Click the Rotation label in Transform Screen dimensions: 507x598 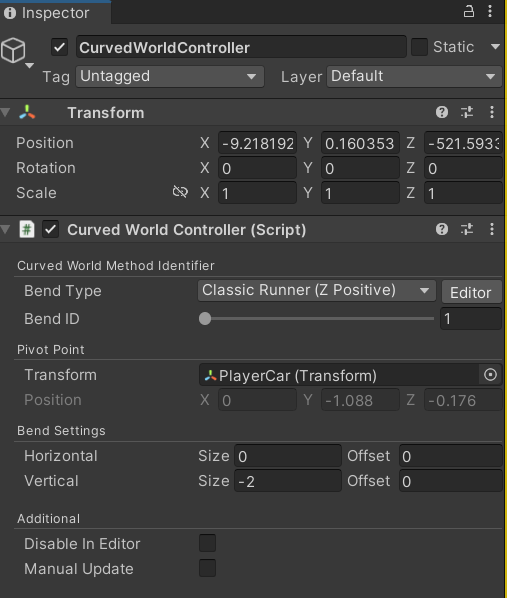coord(46,168)
